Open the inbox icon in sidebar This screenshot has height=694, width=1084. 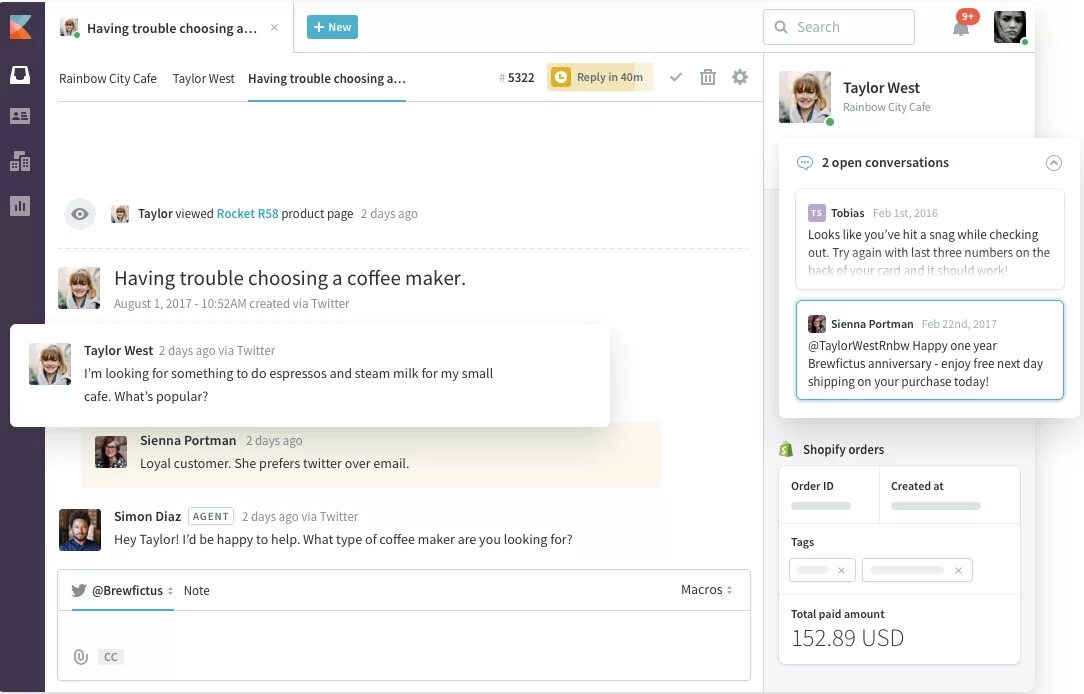pyautogui.click(x=20, y=74)
